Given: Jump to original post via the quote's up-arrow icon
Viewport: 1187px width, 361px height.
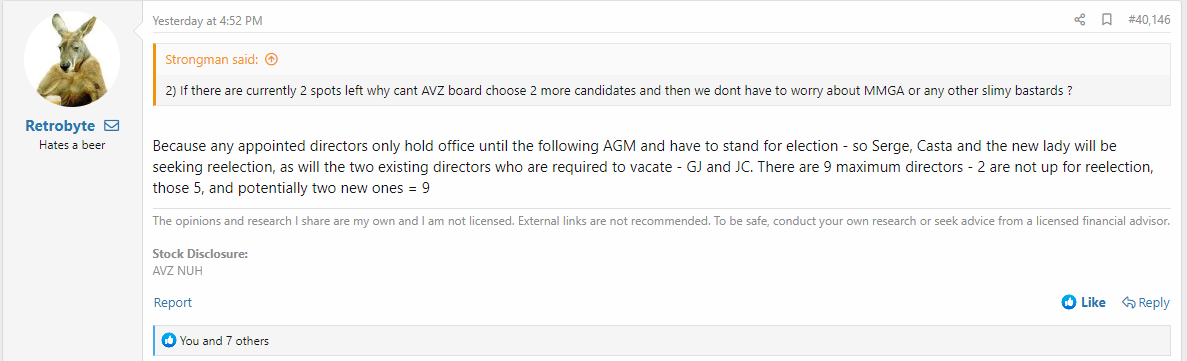Looking at the screenshot, I should click(x=272, y=59).
